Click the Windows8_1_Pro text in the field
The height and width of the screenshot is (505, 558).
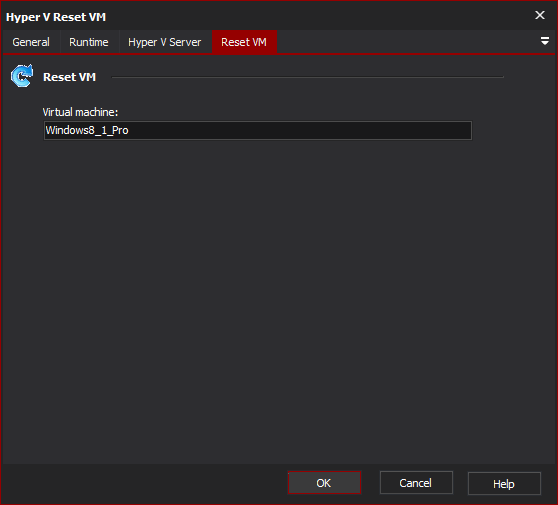point(87,130)
